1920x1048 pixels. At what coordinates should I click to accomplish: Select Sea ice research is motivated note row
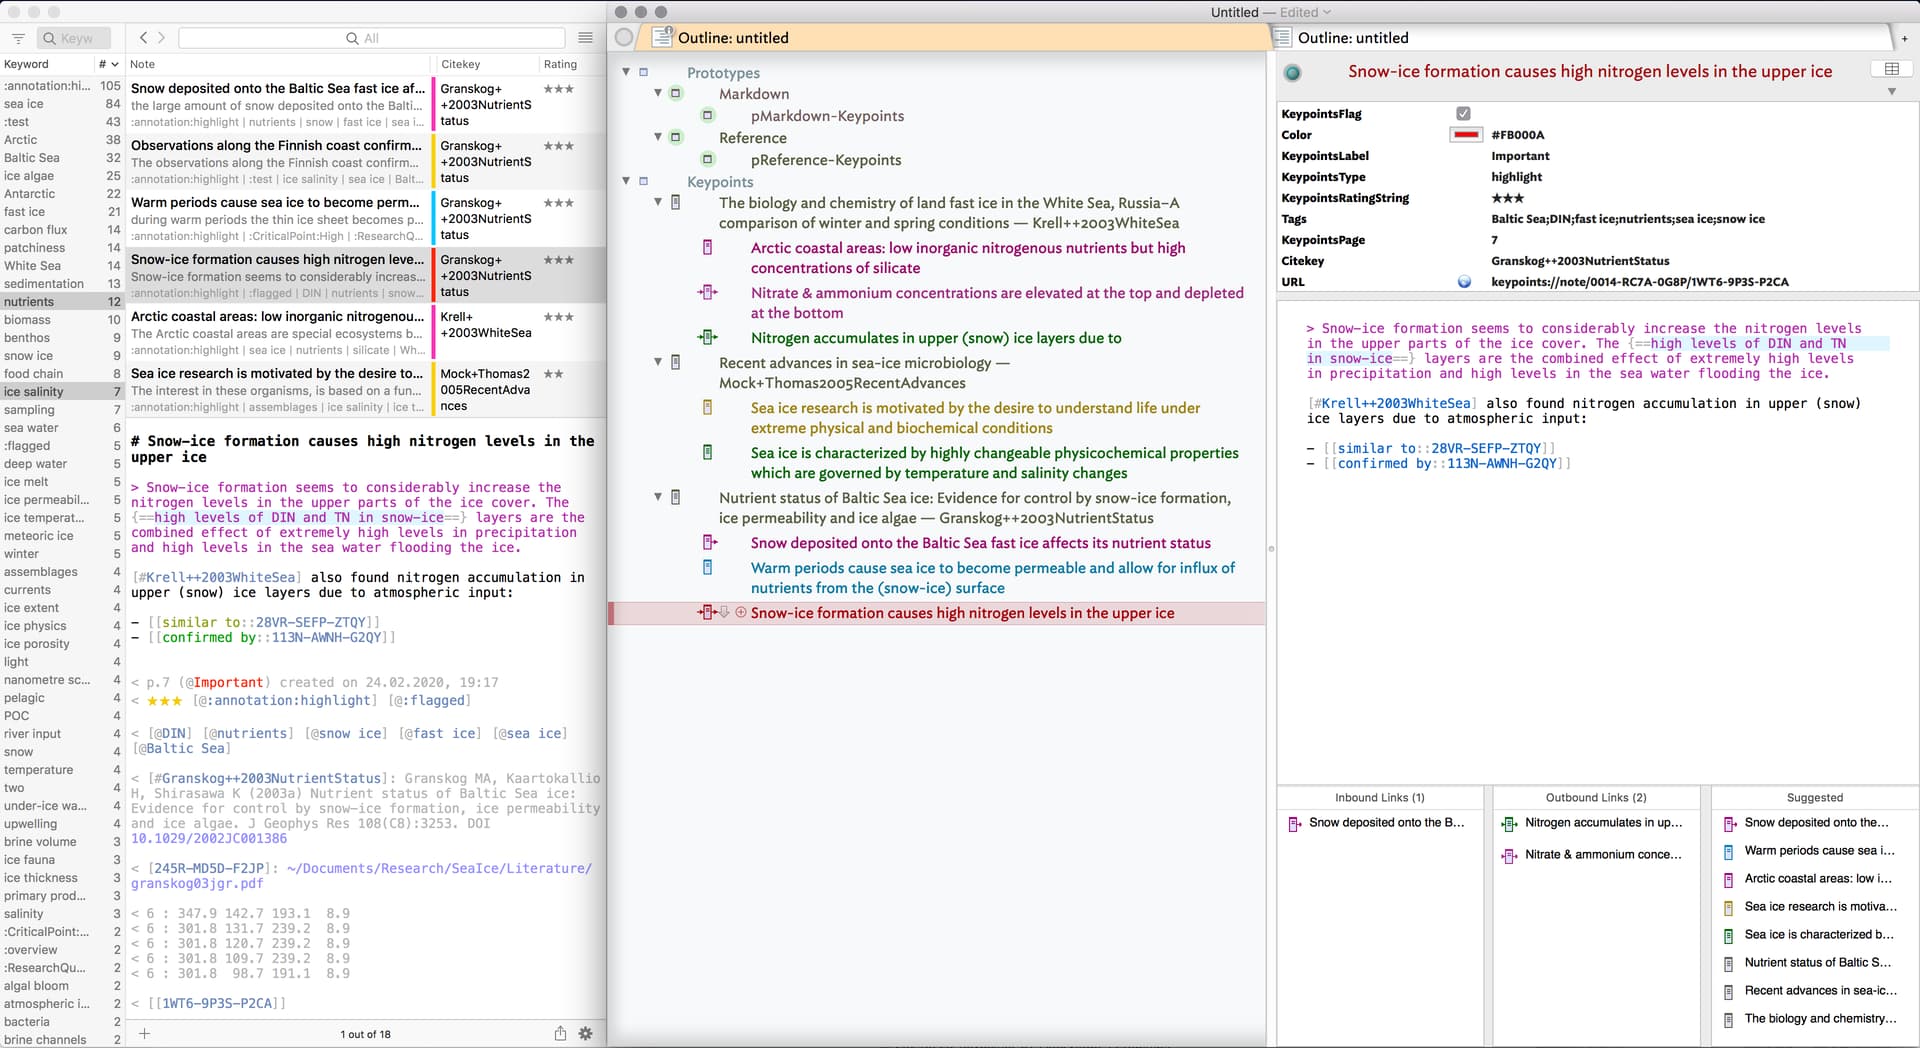click(x=366, y=389)
